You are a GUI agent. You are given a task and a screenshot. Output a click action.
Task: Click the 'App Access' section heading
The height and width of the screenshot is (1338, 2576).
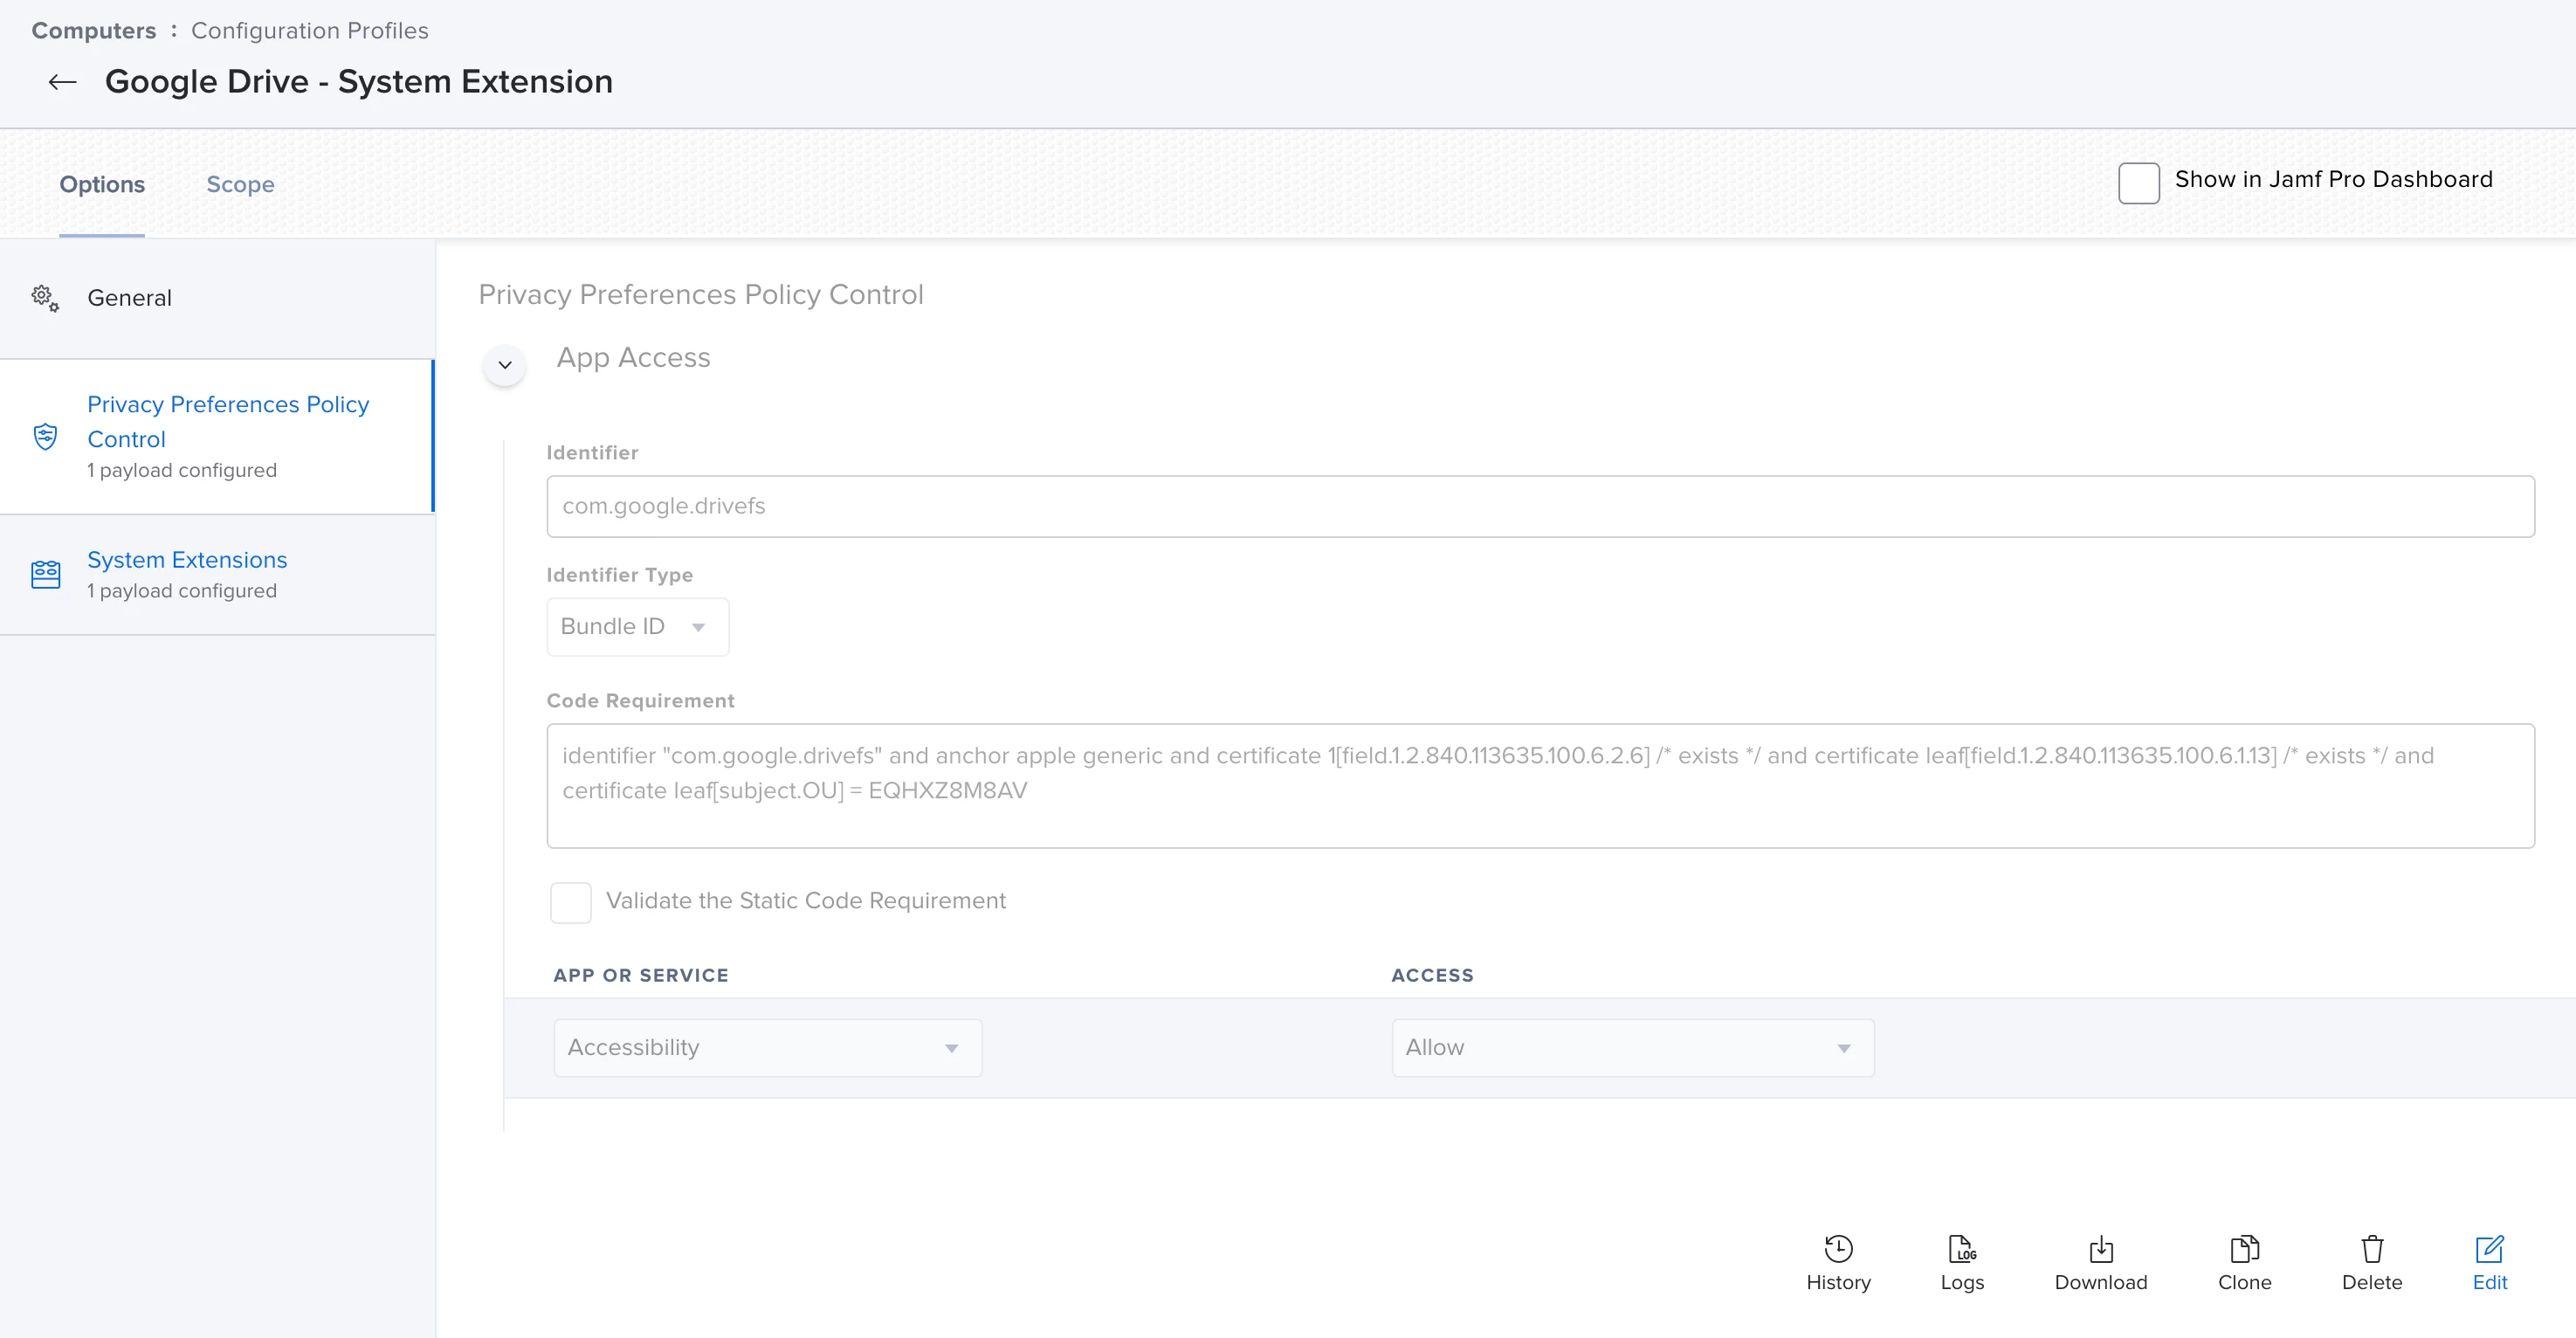click(633, 358)
